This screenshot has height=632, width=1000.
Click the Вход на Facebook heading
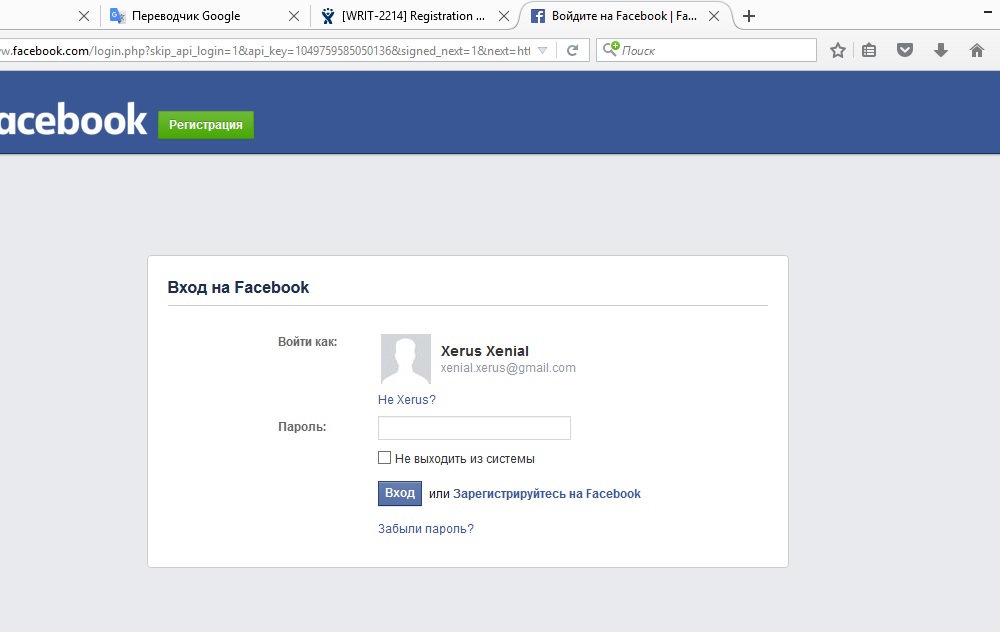click(238, 288)
